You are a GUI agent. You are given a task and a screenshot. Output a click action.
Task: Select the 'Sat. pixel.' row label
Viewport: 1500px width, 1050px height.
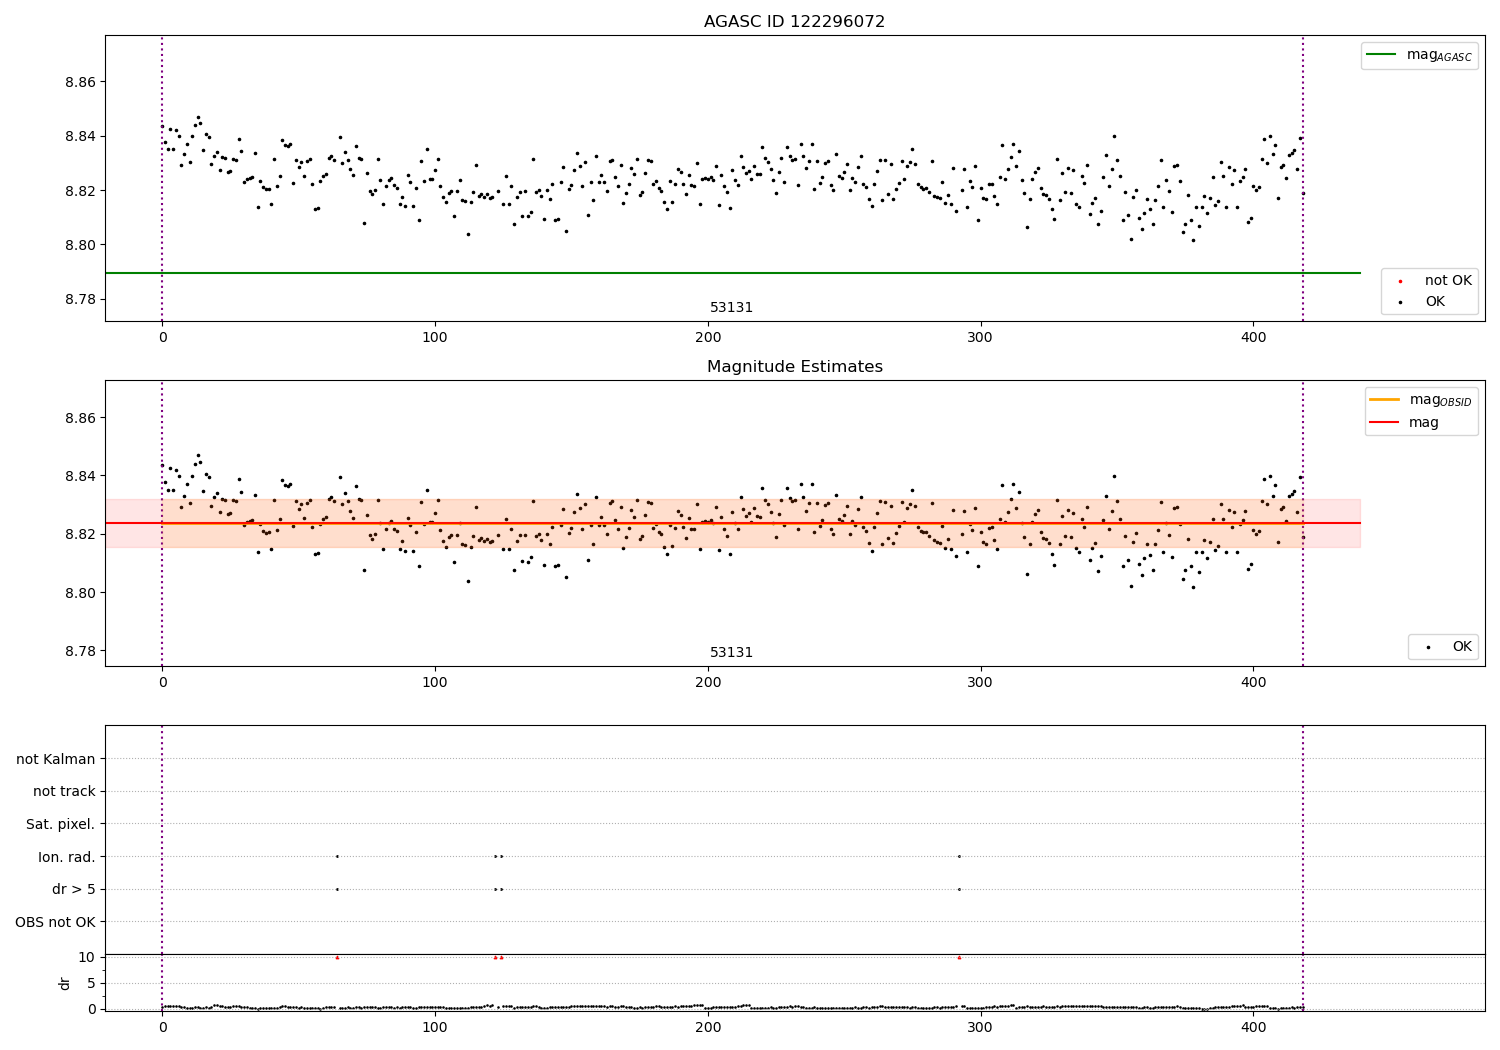(61, 824)
